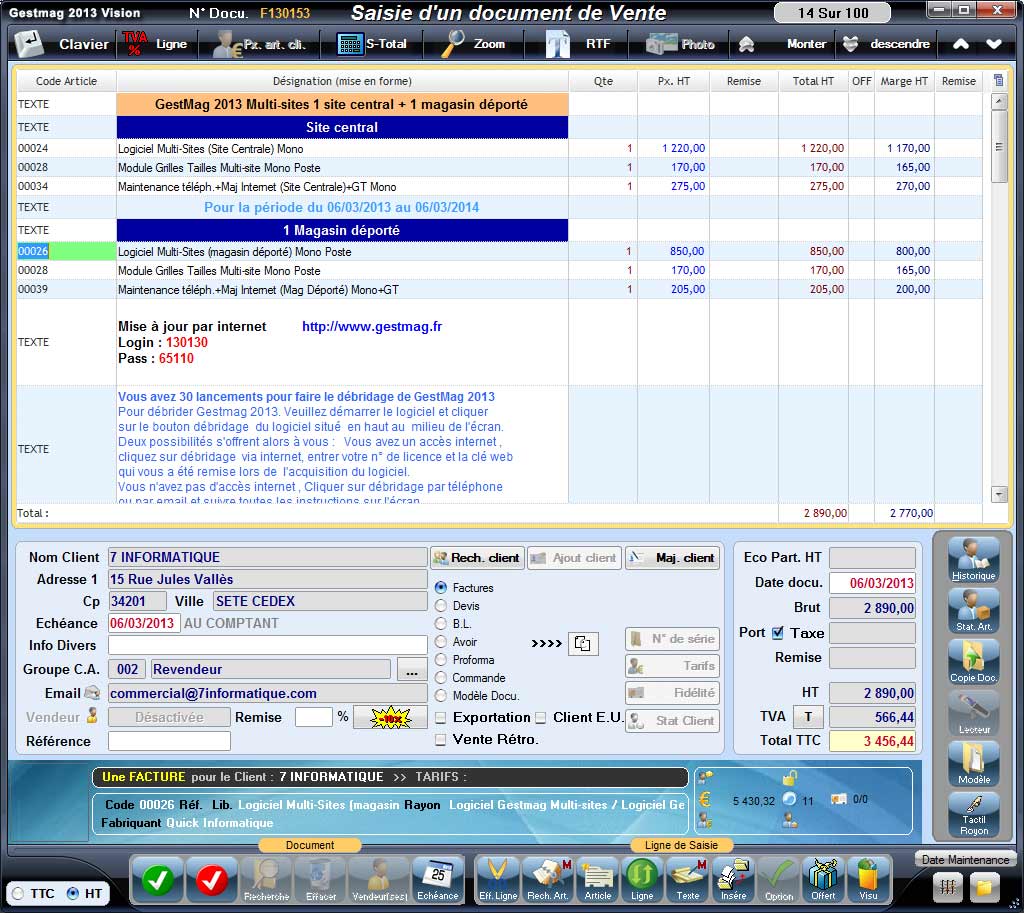Search articles with Rech. Art.

[x=547, y=880]
